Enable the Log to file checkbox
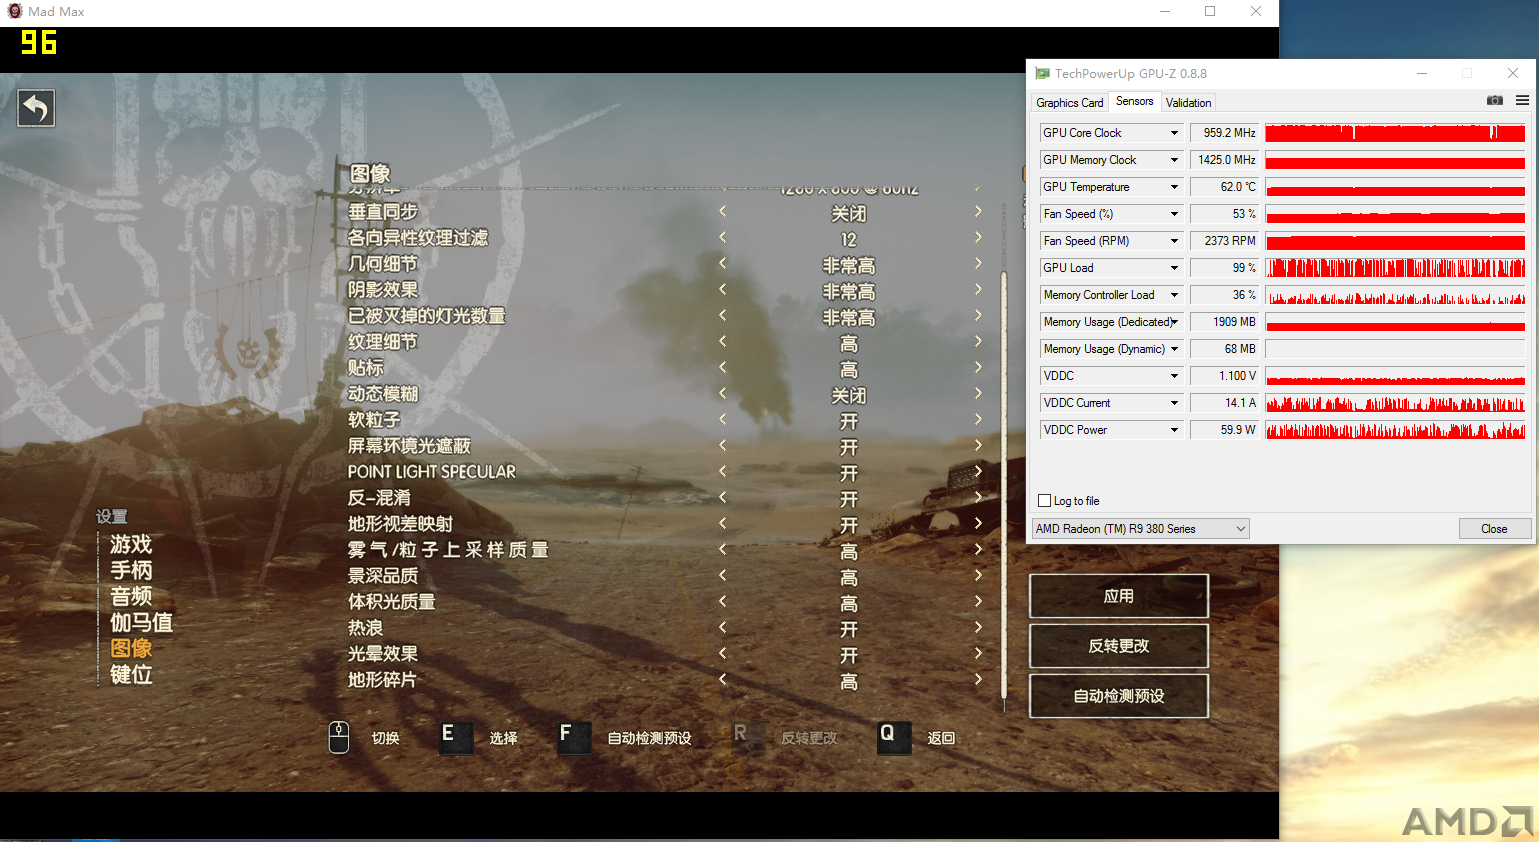 [1045, 501]
